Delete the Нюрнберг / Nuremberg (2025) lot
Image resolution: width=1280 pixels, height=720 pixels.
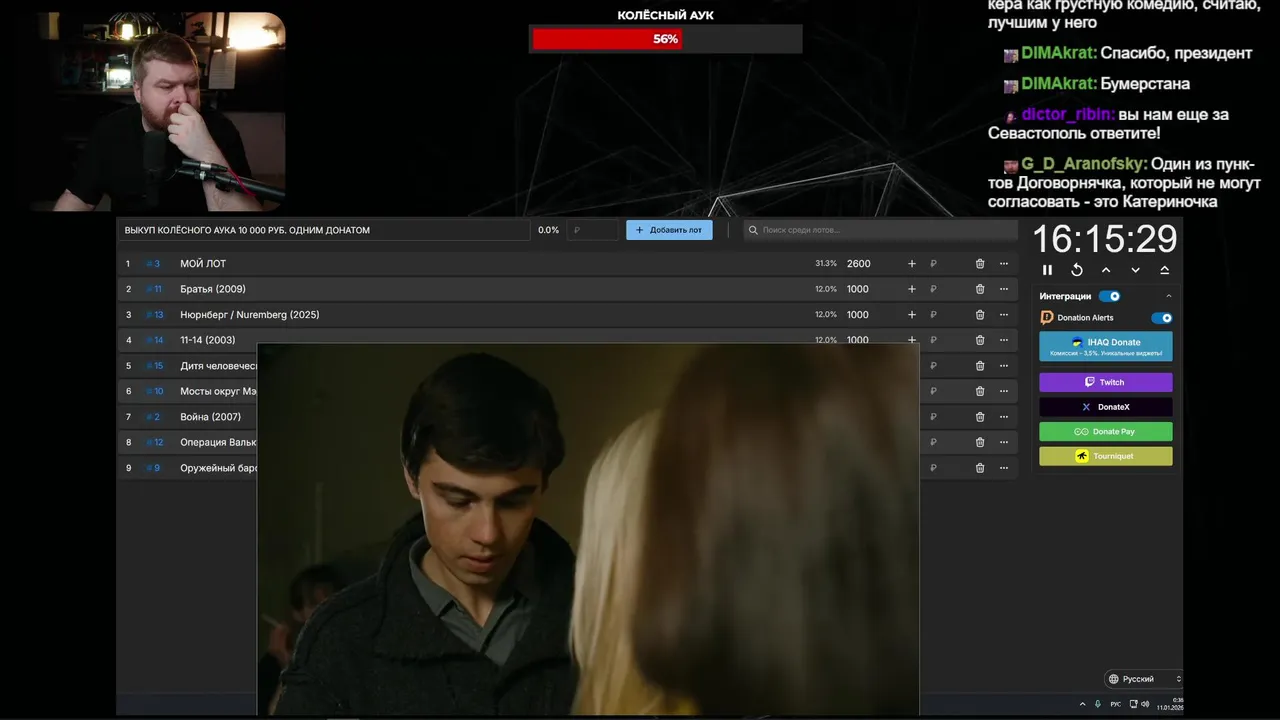tap(980, 315)
